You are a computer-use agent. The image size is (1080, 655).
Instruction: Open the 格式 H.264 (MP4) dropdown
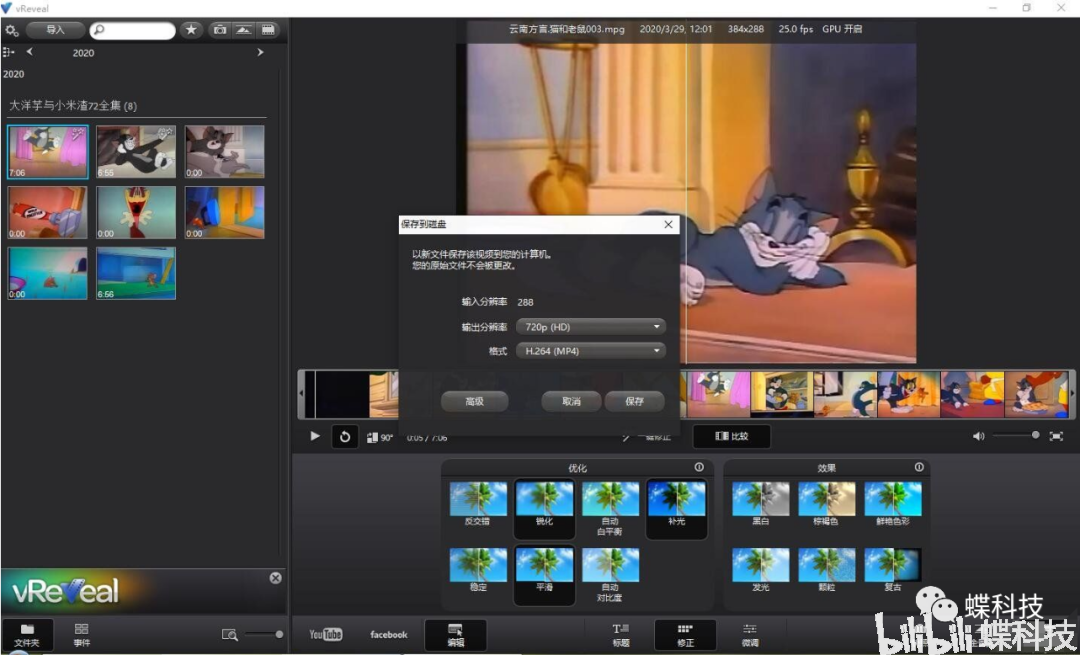coord(591,351)
